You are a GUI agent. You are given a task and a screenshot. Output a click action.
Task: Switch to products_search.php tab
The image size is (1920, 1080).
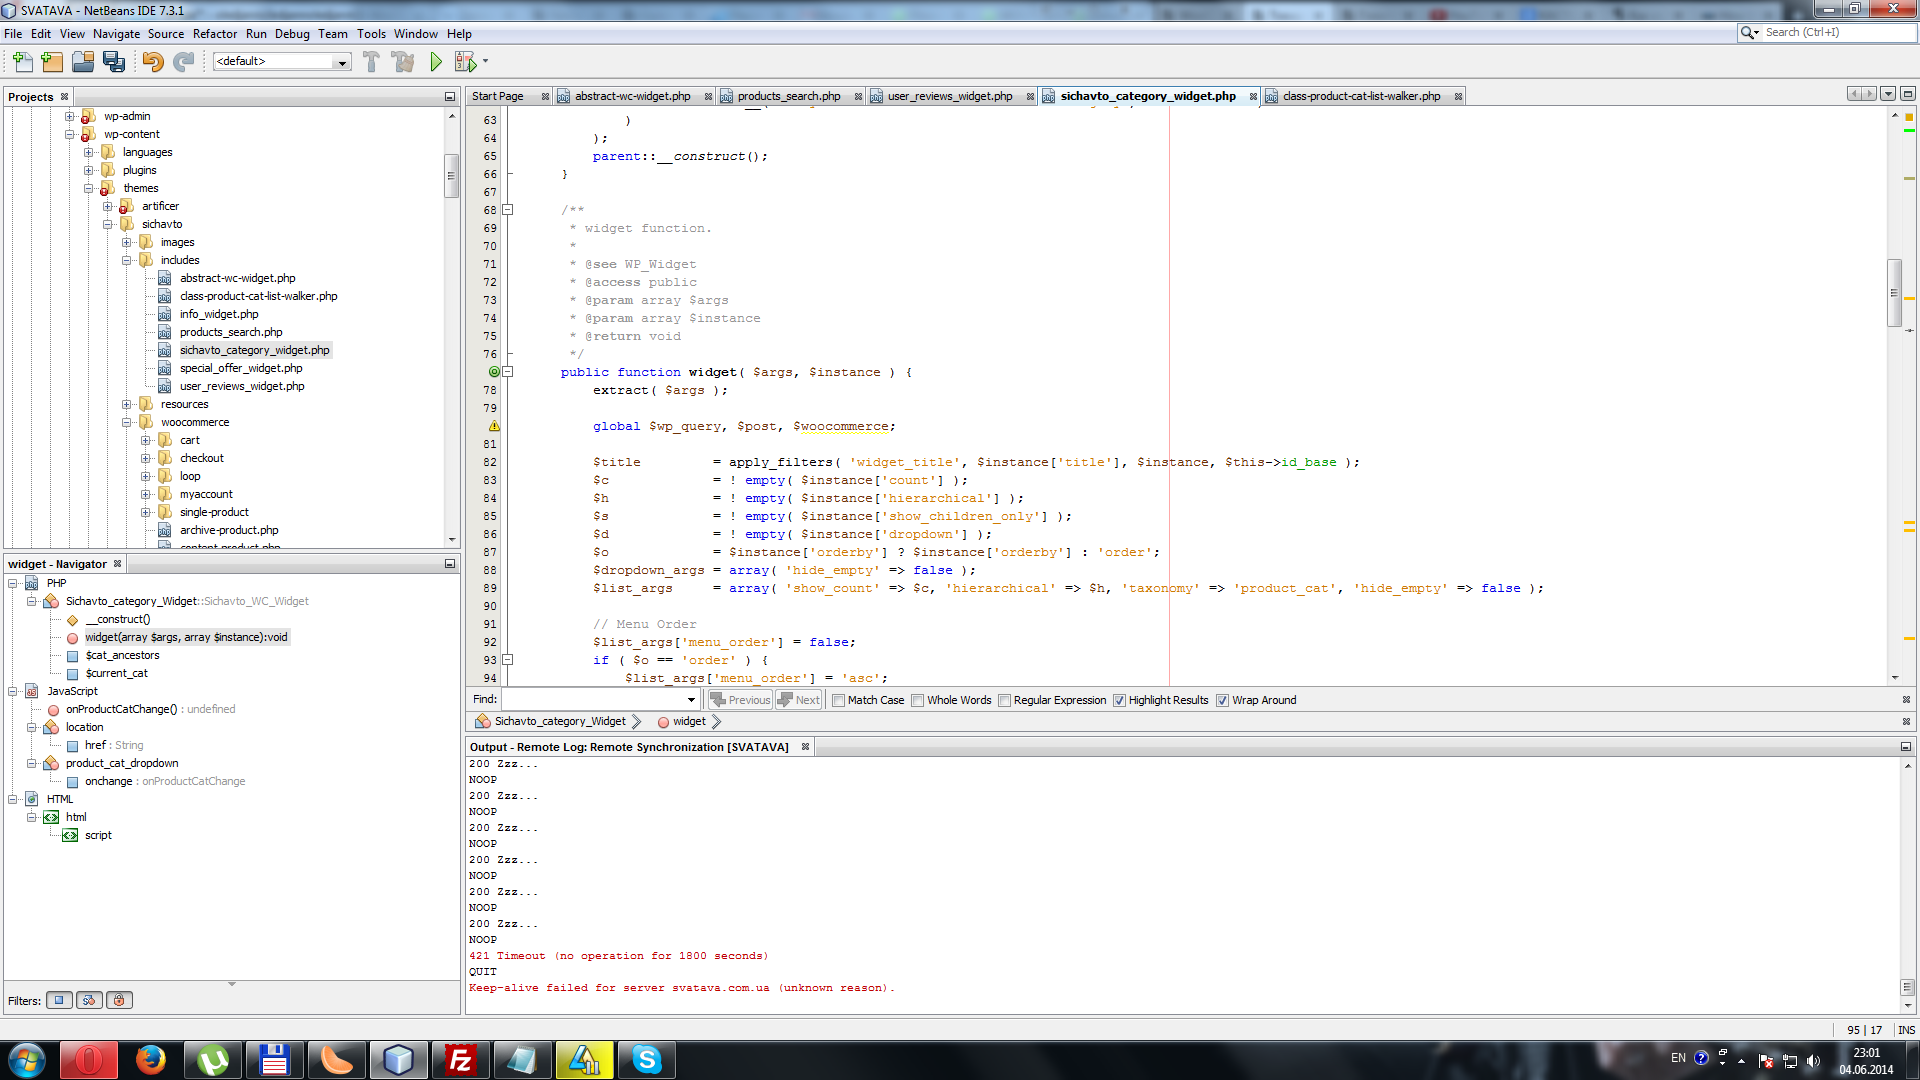pyautogui.click(x=788, y=97)
